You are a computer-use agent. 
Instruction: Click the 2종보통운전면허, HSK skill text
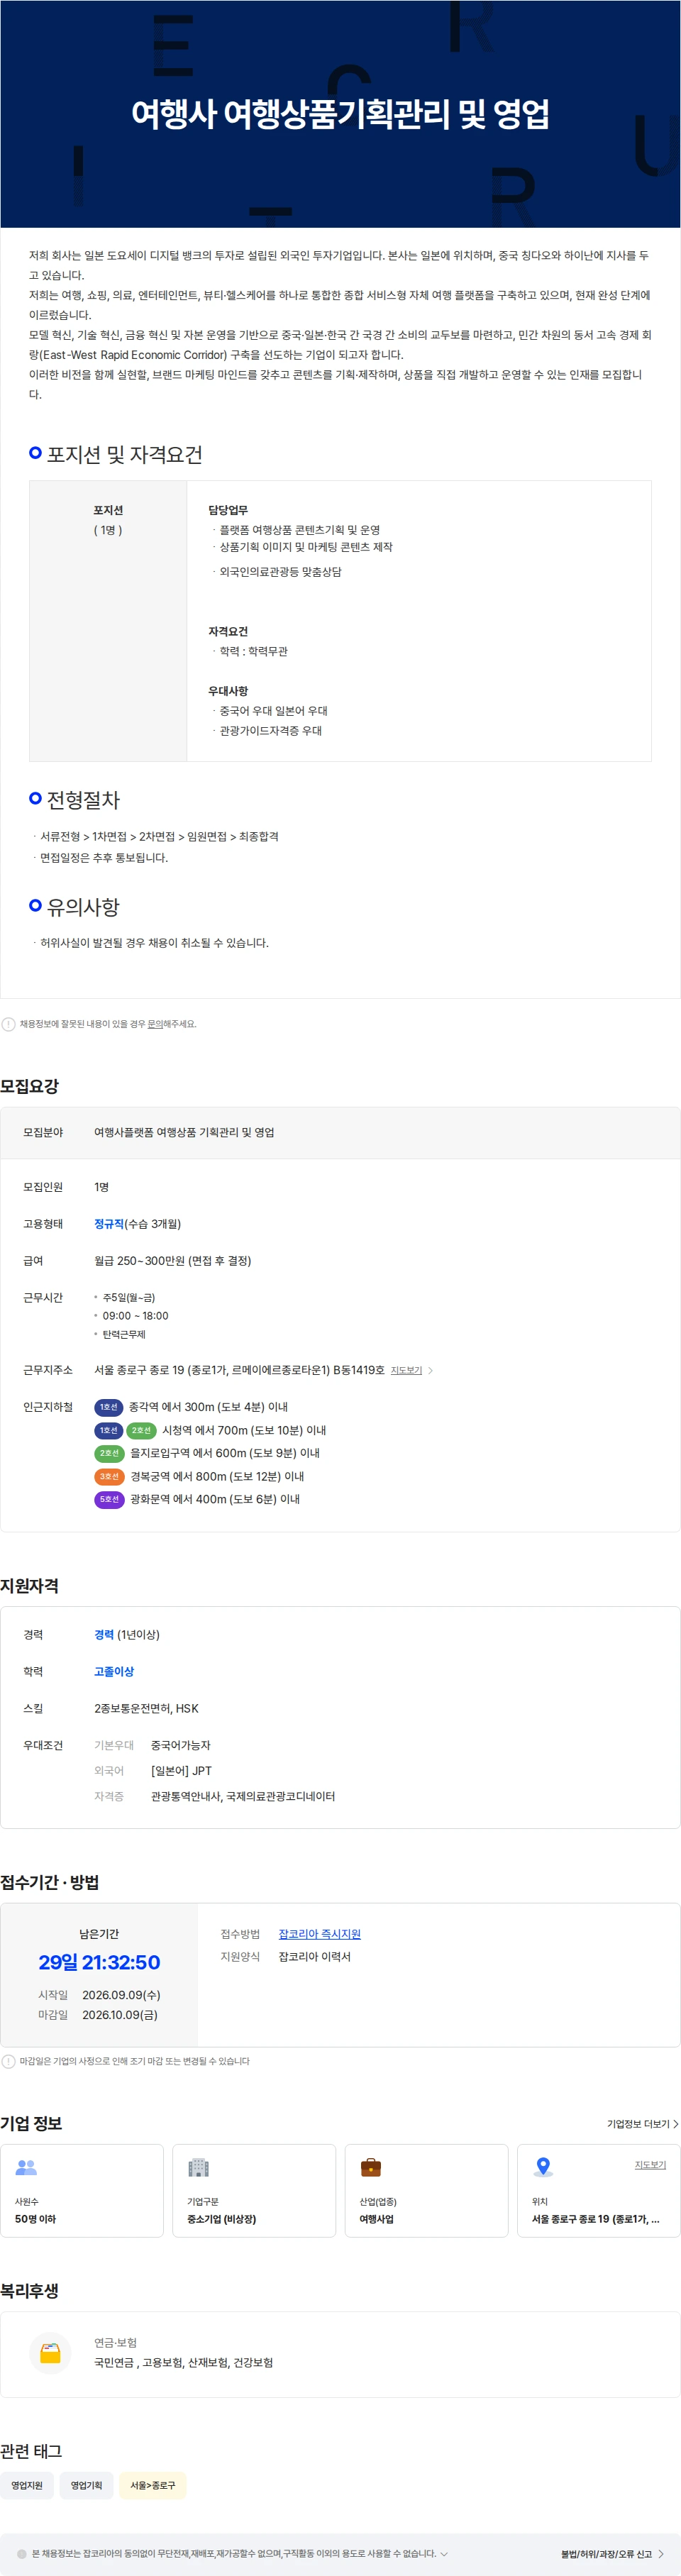(x=146, y=1709)
